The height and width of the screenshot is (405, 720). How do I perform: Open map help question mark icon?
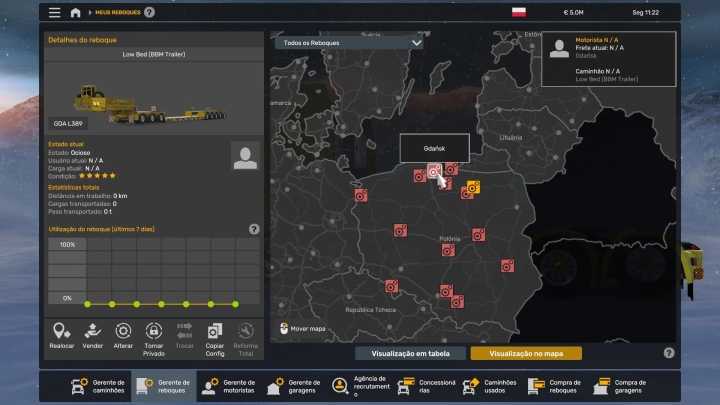pos(669,353)
